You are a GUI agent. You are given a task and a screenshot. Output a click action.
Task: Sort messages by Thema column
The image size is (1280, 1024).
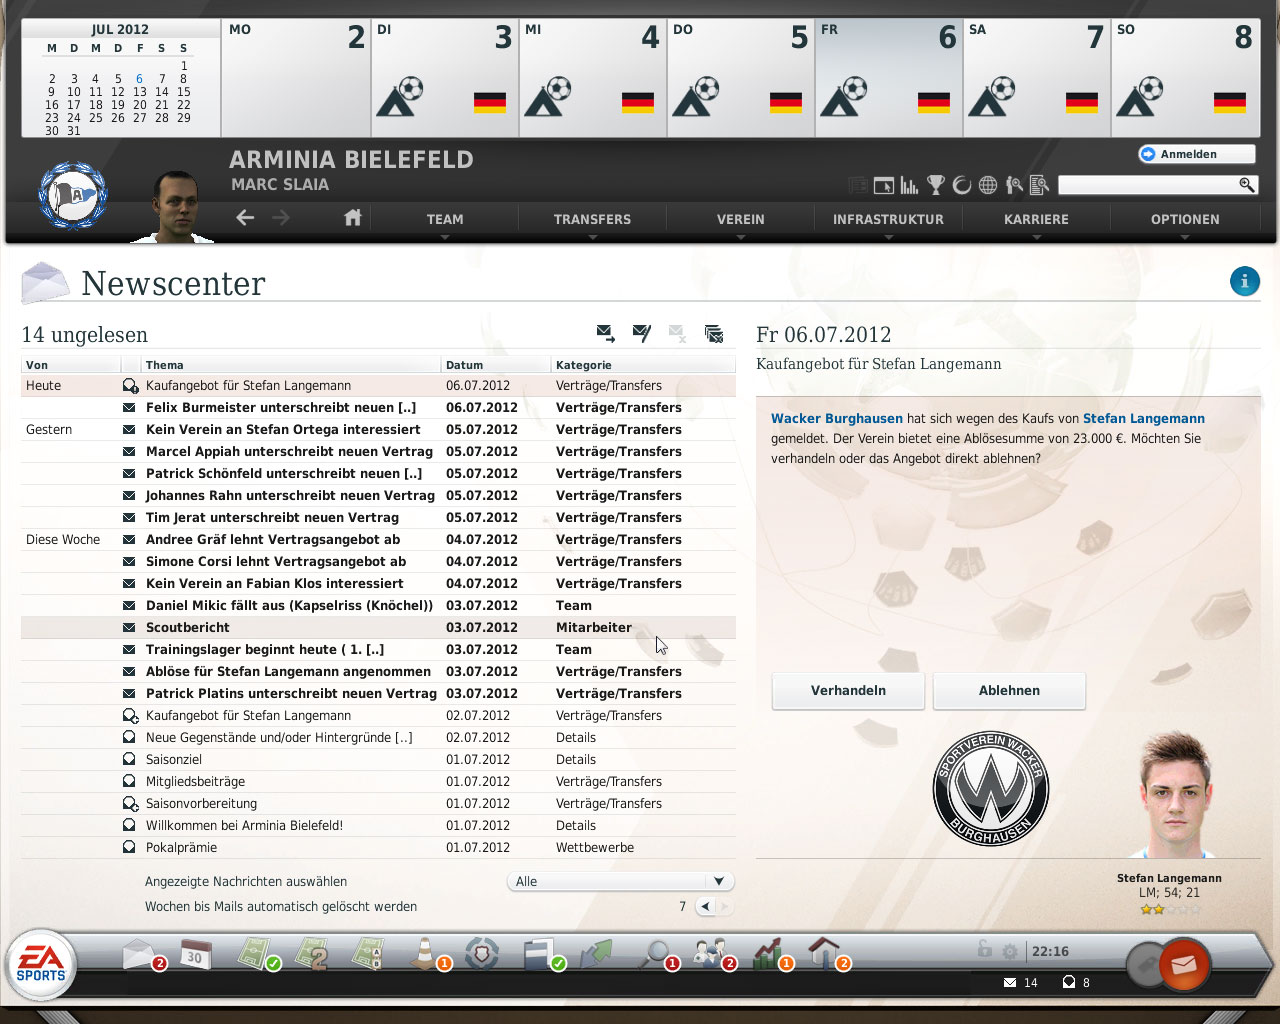pyautogui.click(x=290, y=365)
